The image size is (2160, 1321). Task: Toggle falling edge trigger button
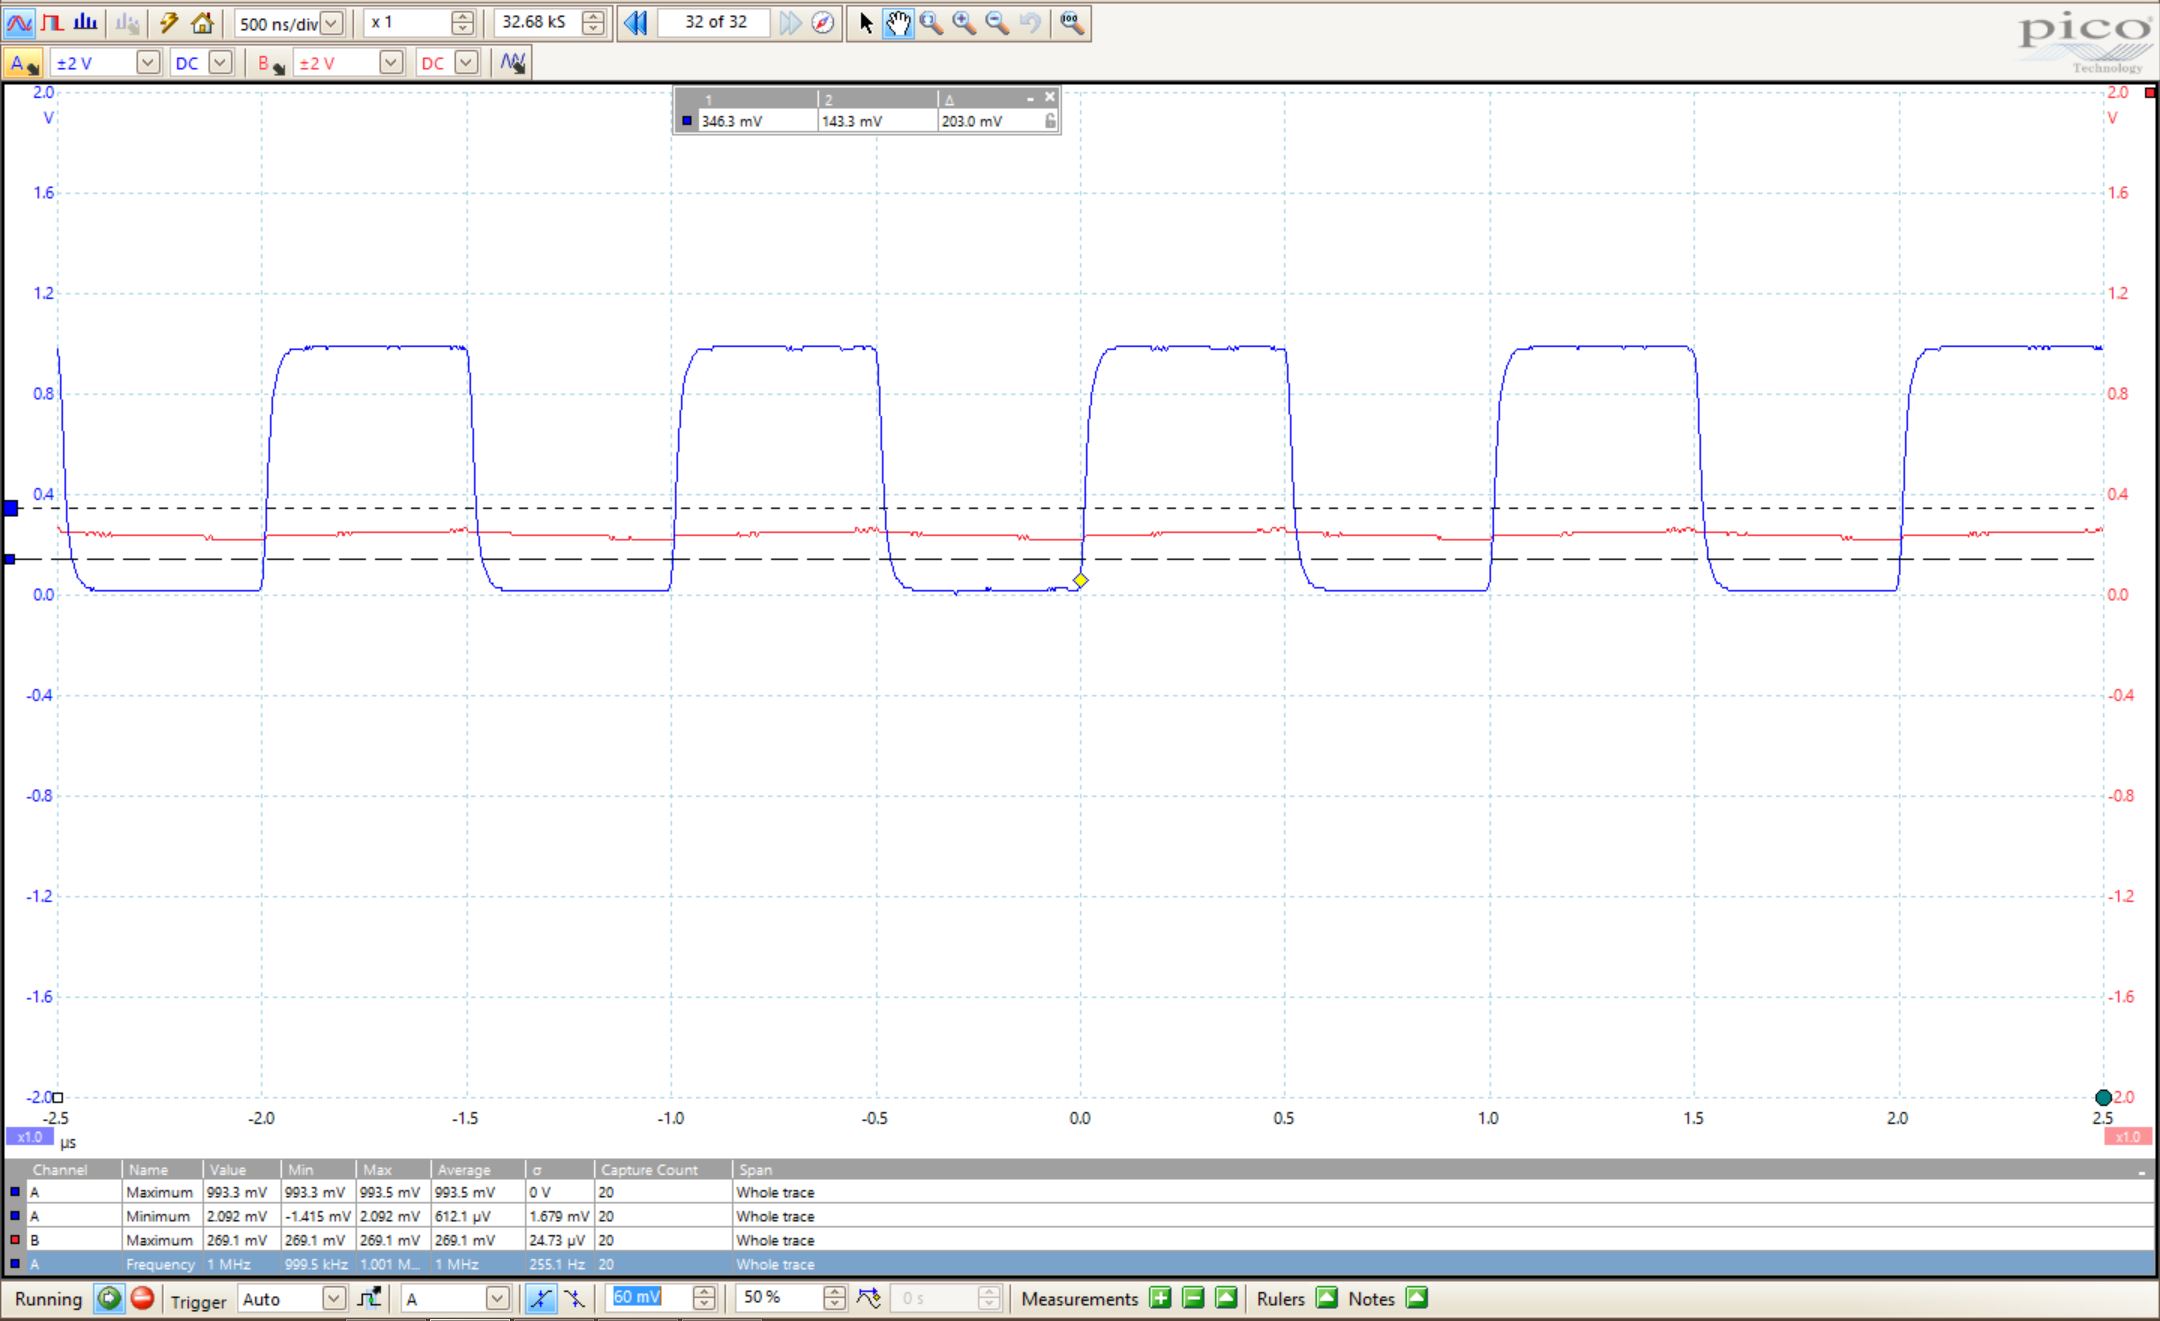(x=574, y=1298)
